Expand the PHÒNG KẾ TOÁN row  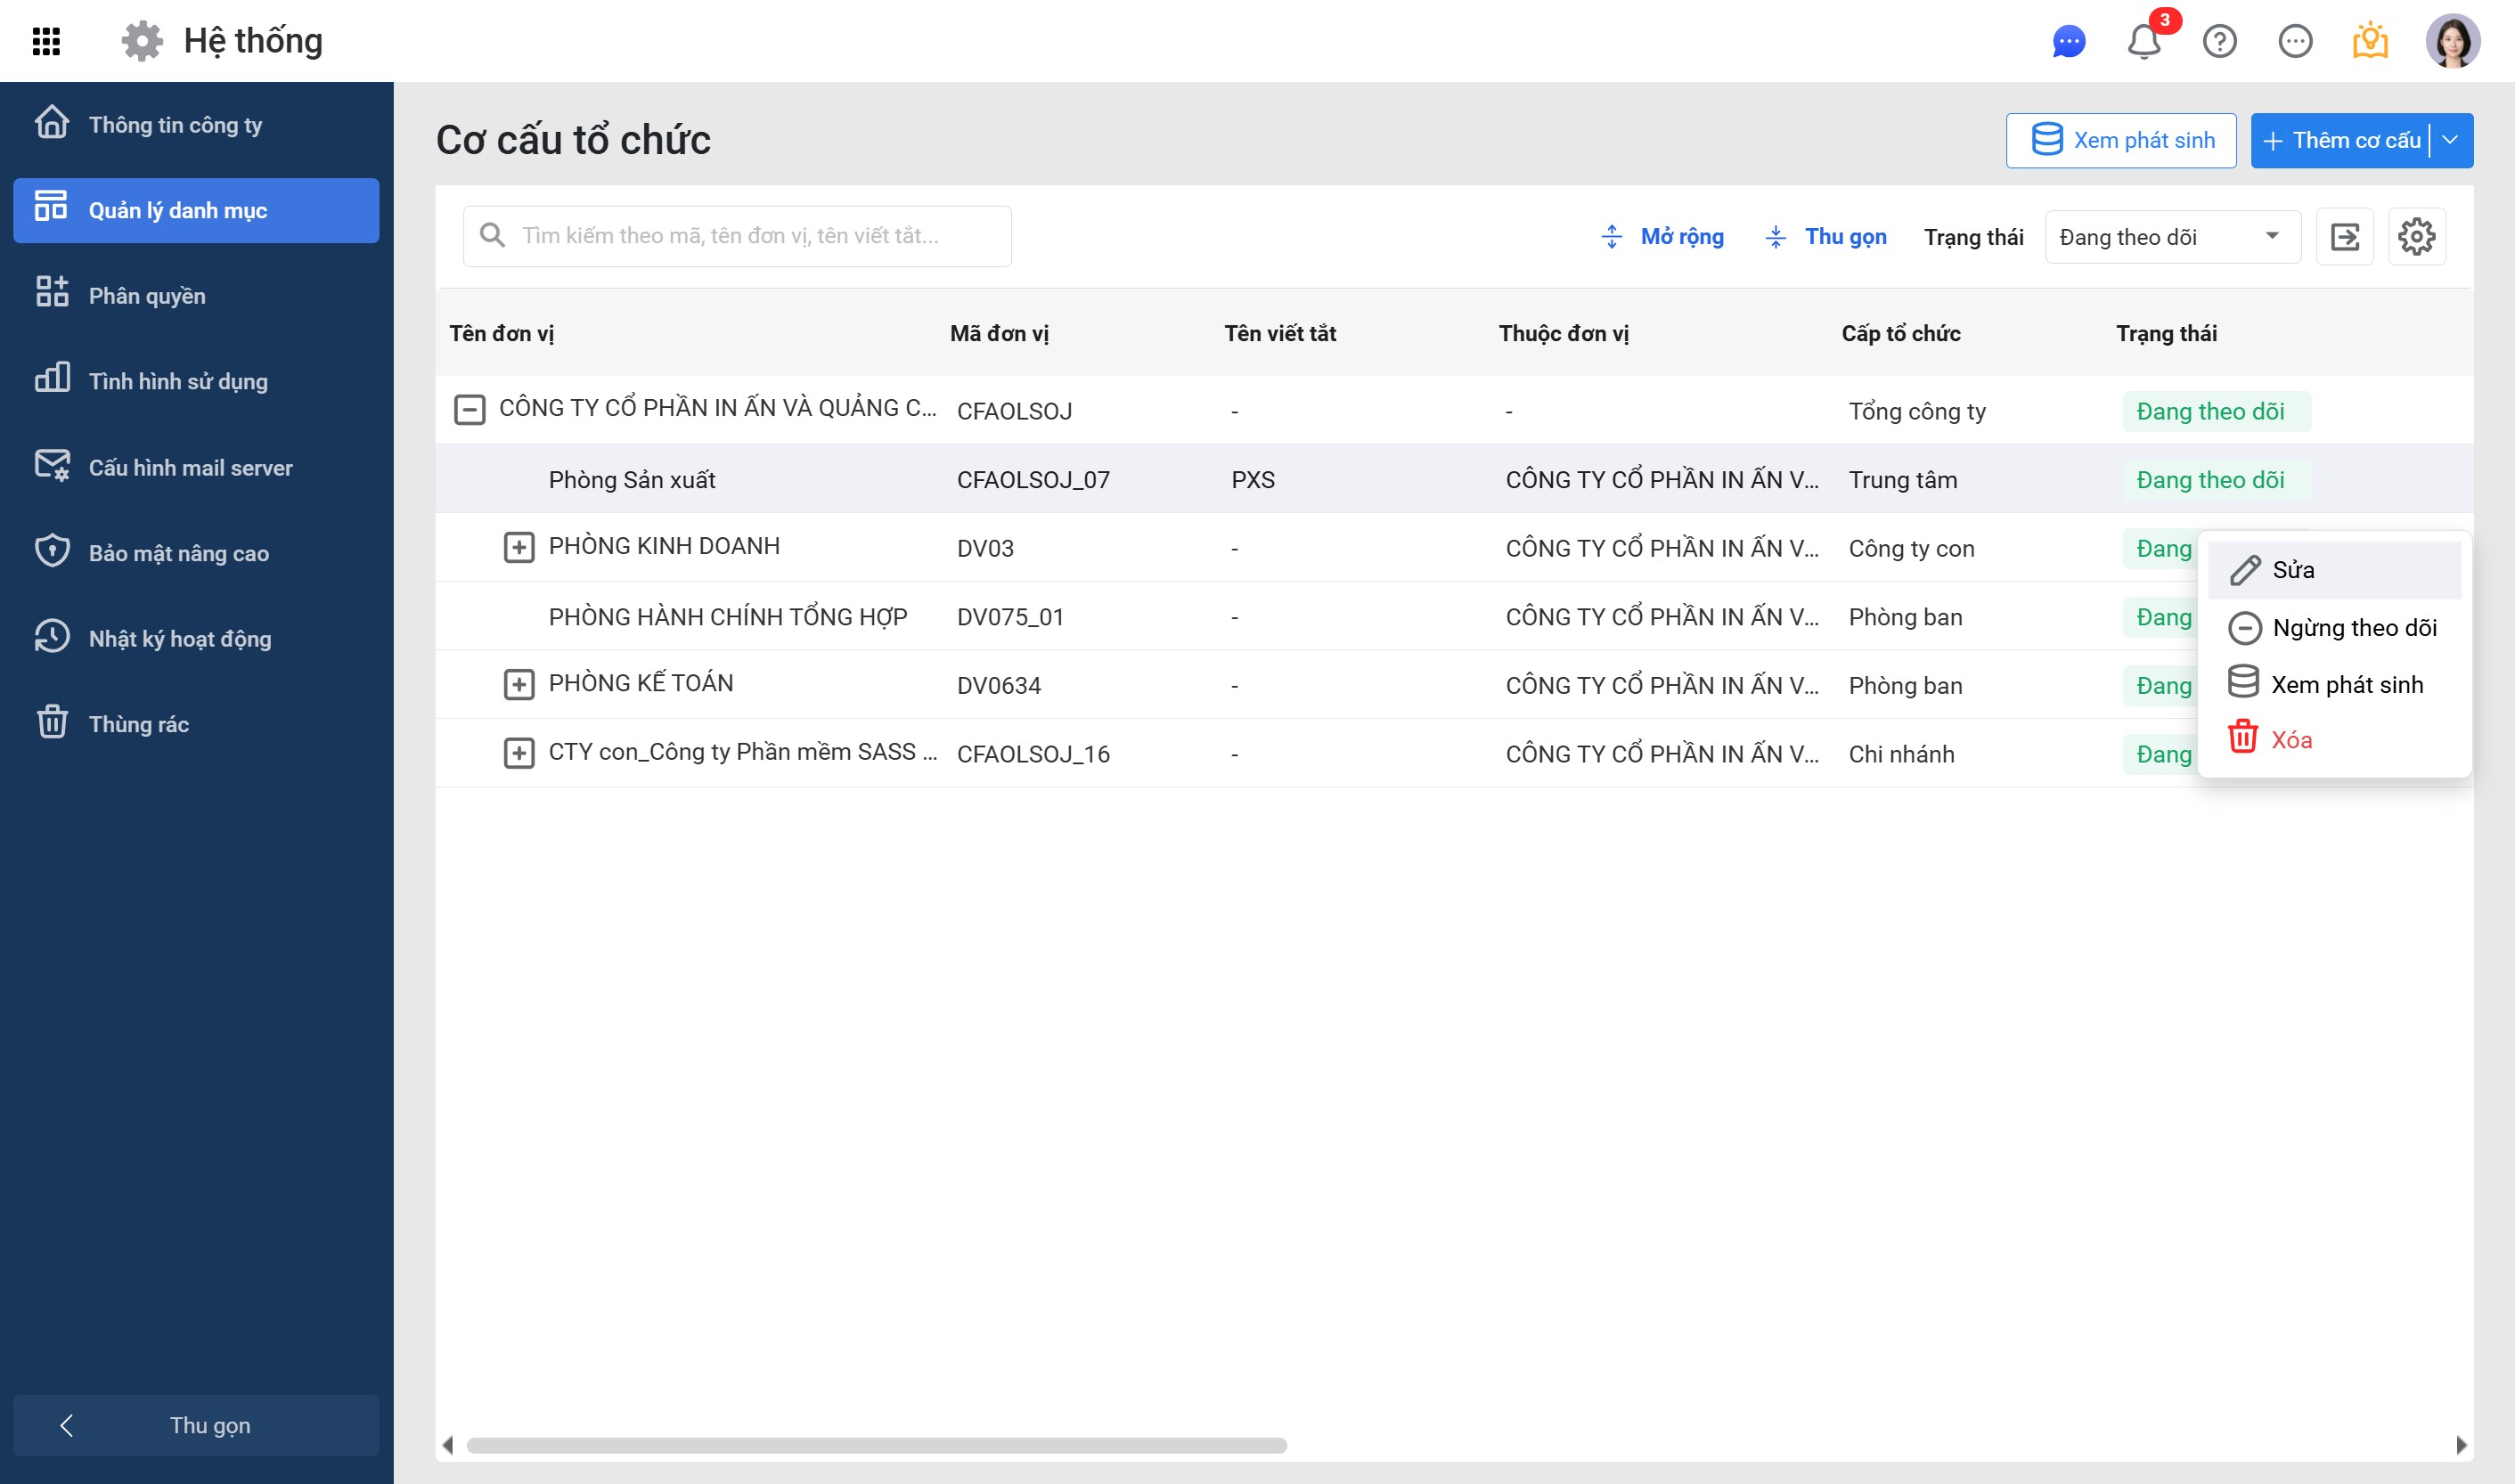pyautogui.click(x=518, y=684)
